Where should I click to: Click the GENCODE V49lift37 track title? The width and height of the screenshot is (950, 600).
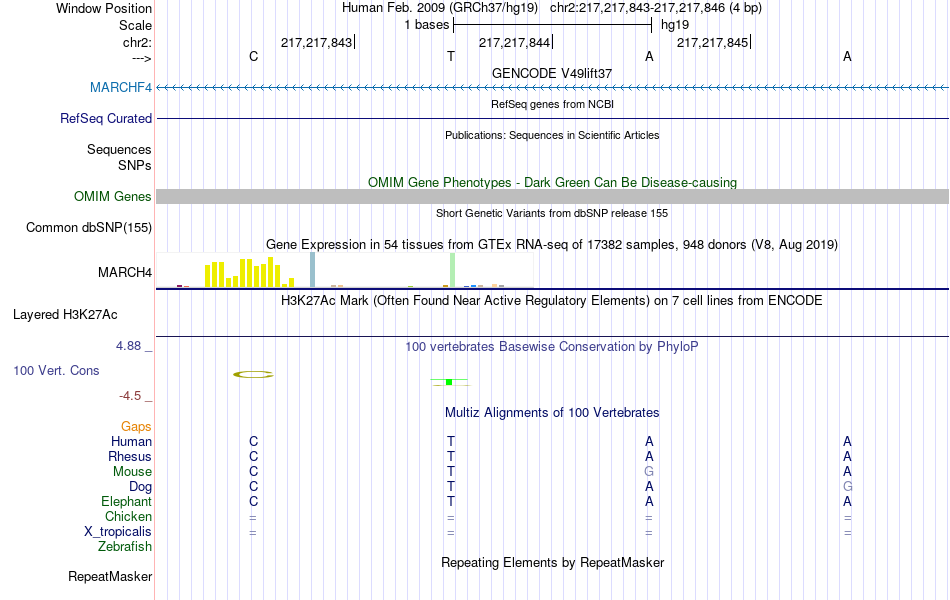click(x=552, y=73)
